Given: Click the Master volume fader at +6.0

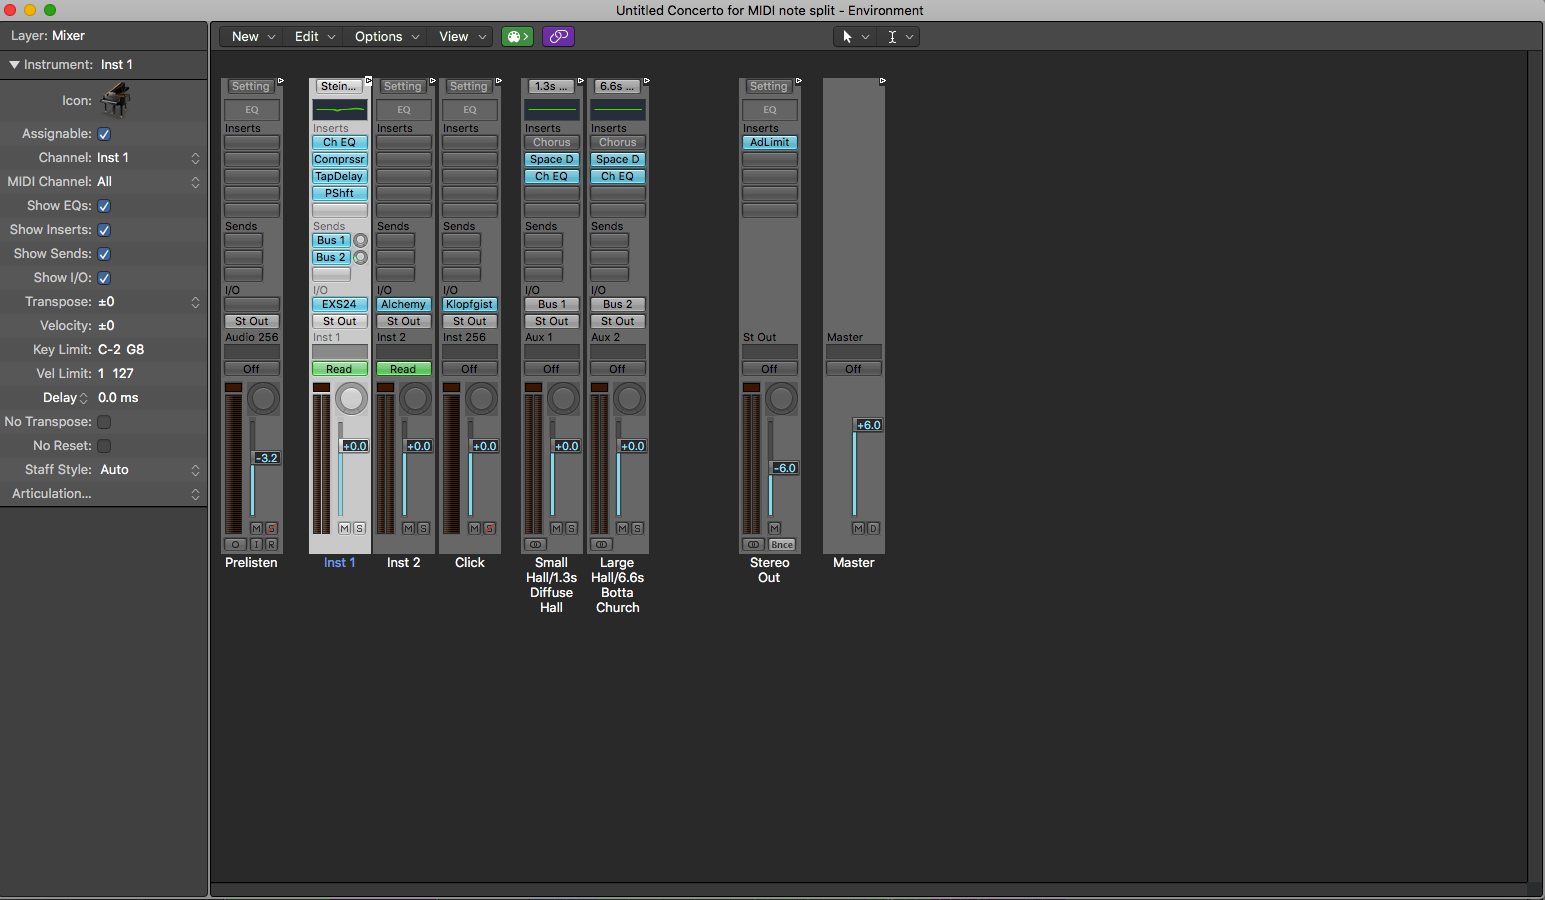Looking at the screenshot, I should click(x=867, y=425).
